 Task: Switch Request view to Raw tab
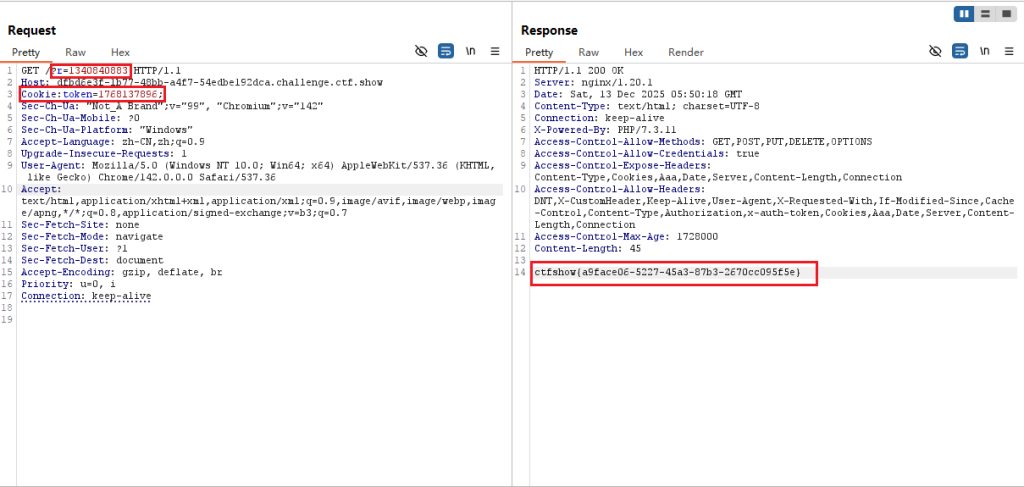(76, 52)
